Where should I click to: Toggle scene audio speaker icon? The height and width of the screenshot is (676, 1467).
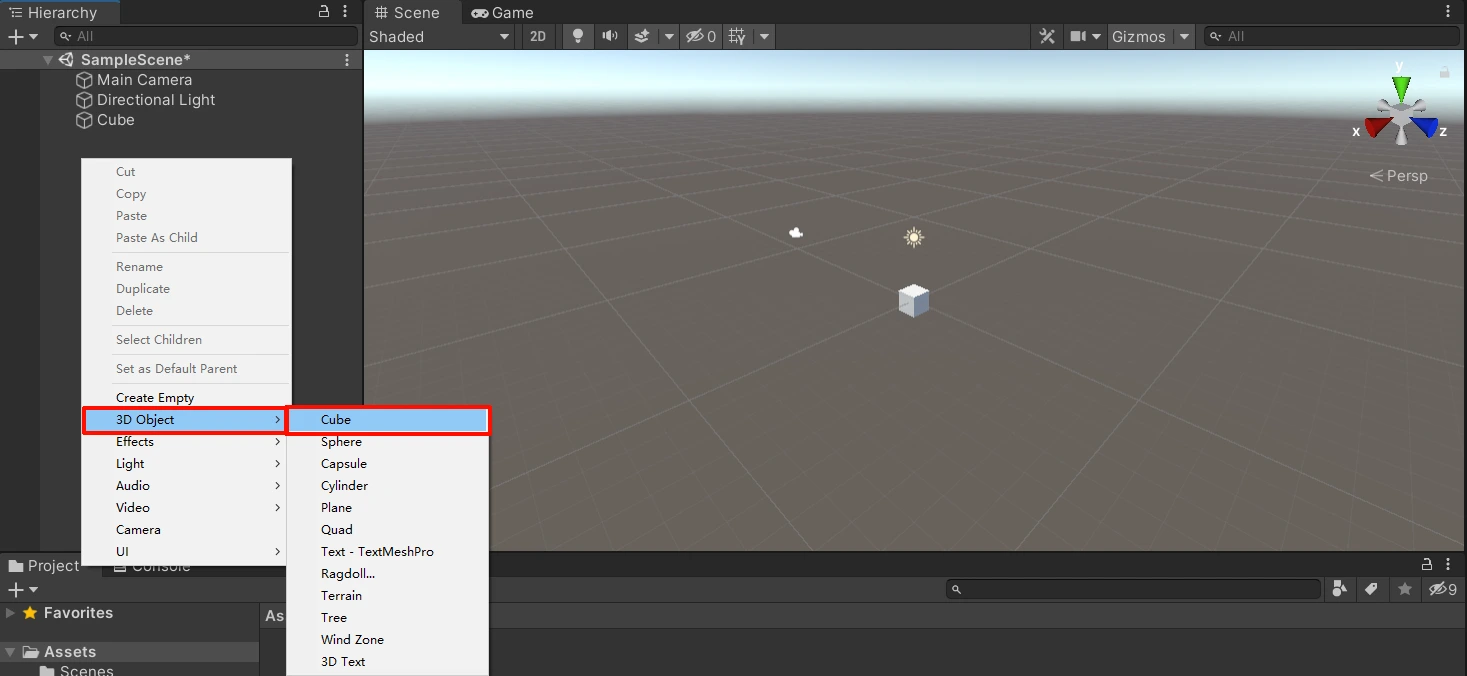tap(609, 36)
